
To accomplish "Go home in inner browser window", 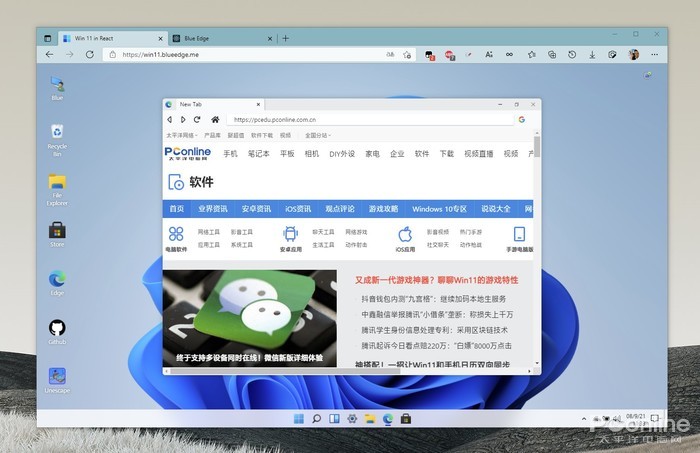I will click(215, 119).
